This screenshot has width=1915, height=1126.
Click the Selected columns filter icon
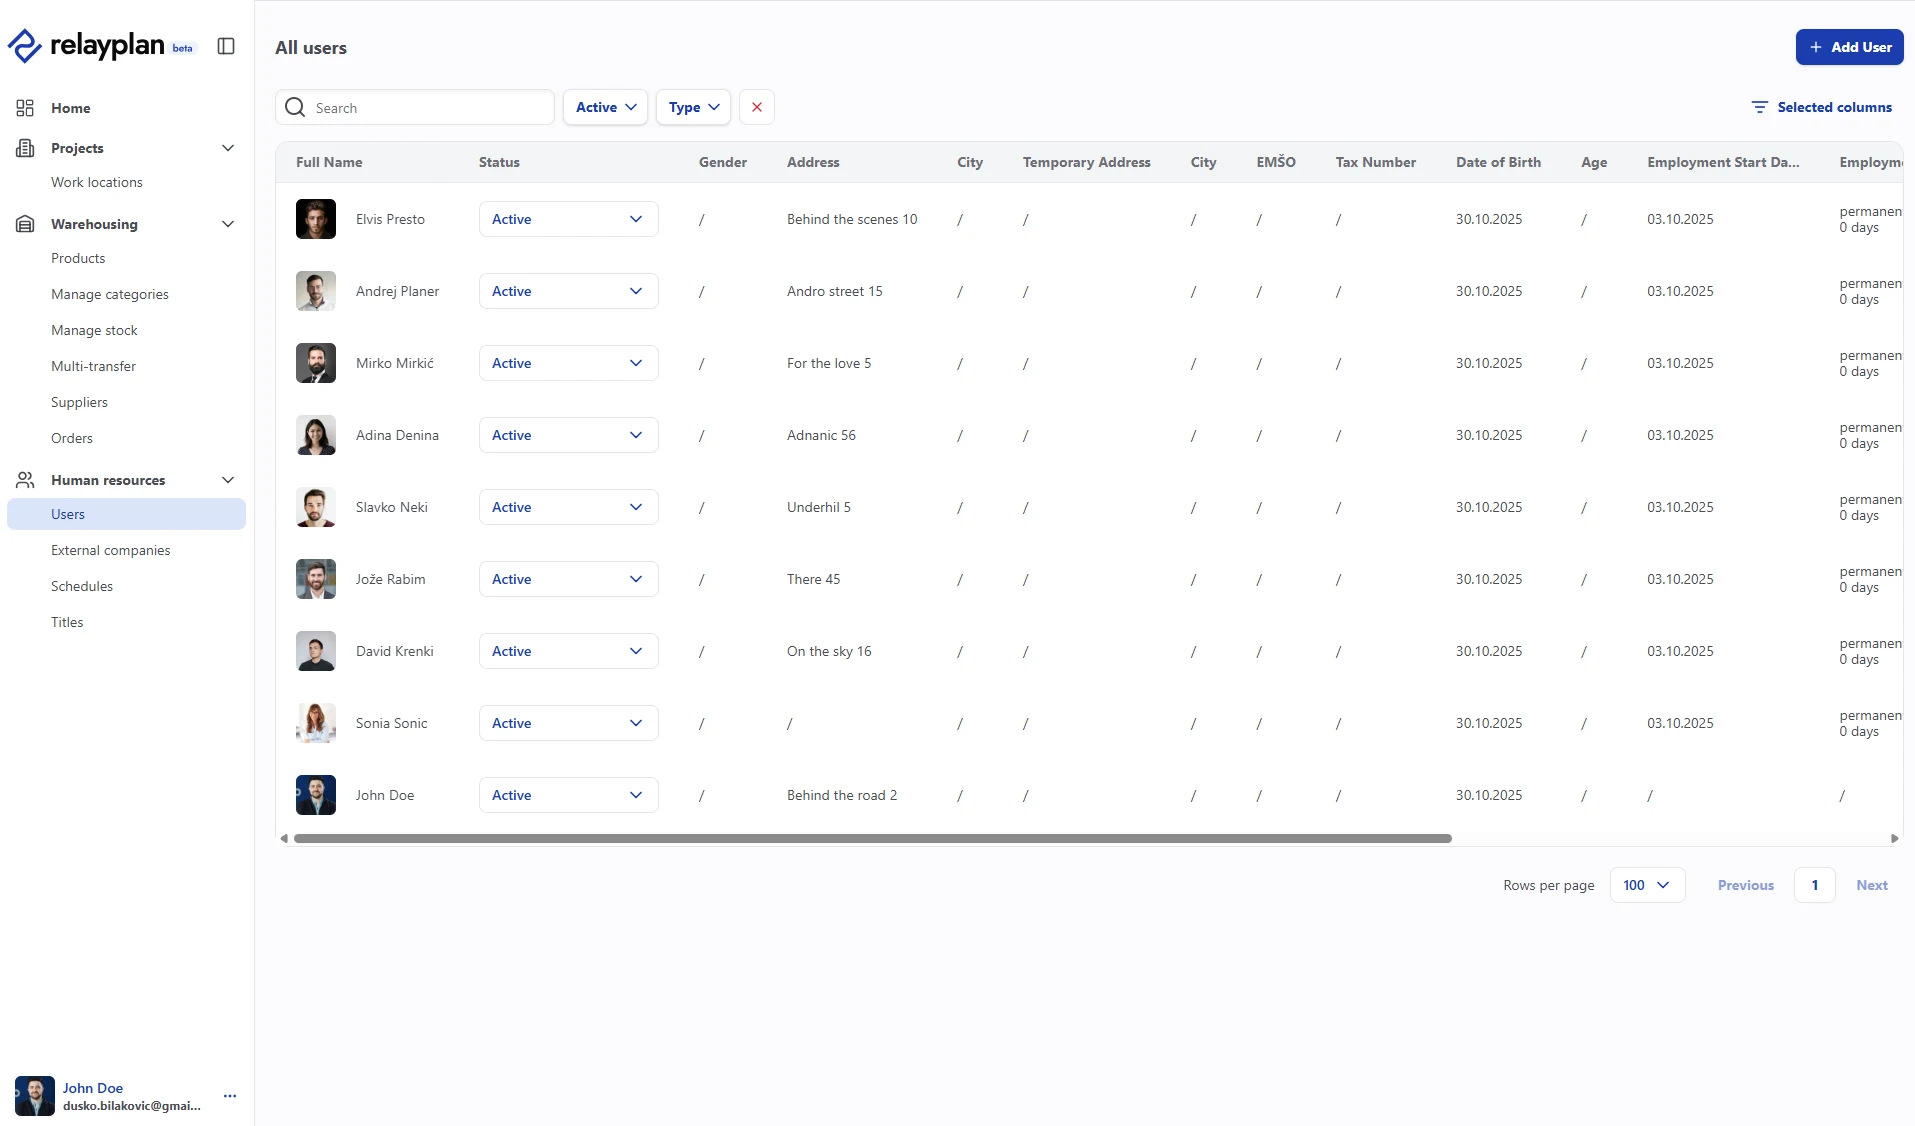[x=1760, y=107]
